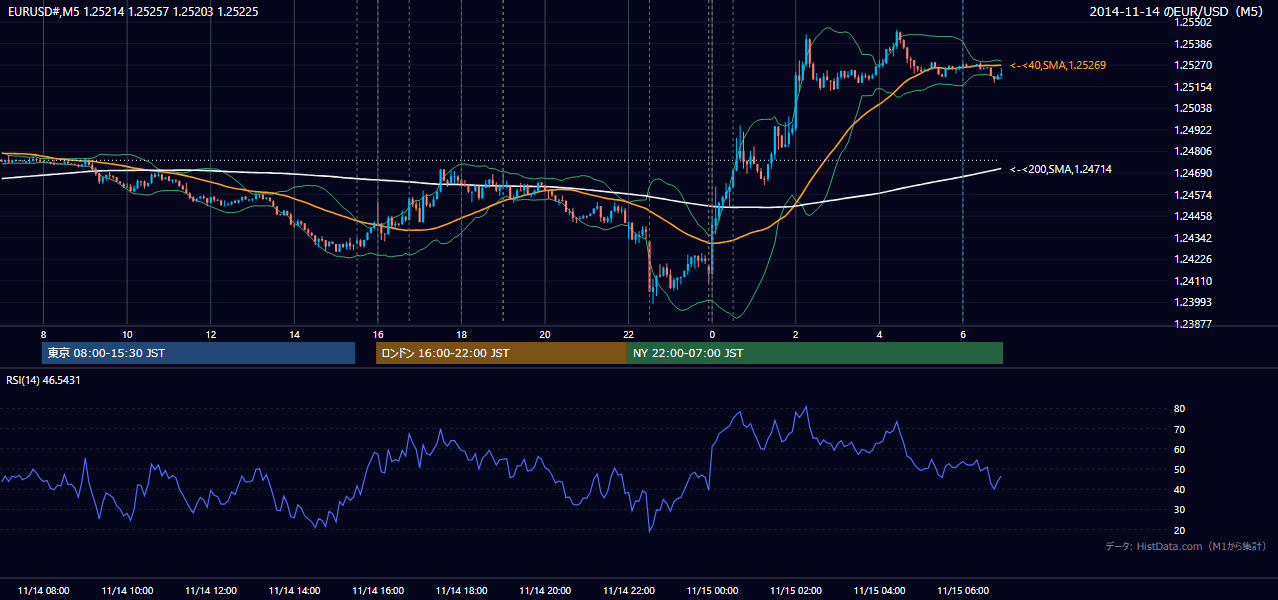The image size is (1278, 600).
Task: Click the 11/14 20:00 bottom time label
Action: 545,591
